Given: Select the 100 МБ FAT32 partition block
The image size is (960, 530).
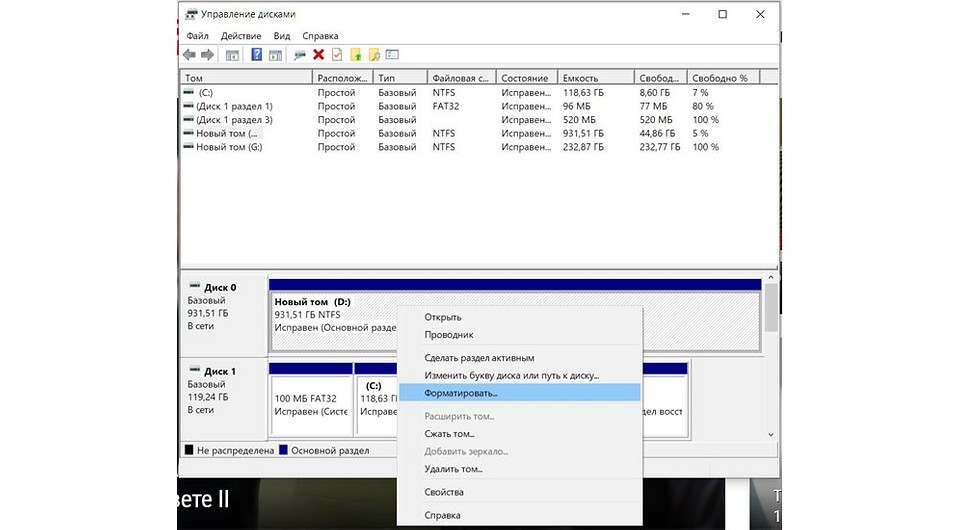Looking at the screenshot, I should (311, 400).
